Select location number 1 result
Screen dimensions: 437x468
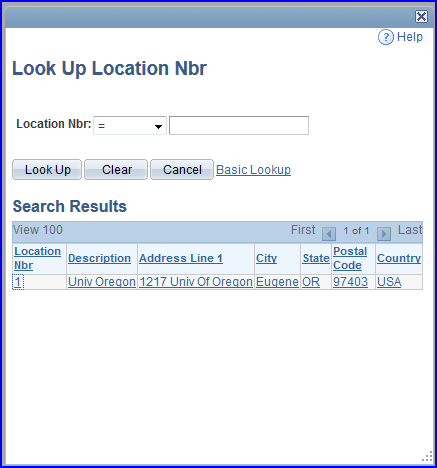[18, 282]
